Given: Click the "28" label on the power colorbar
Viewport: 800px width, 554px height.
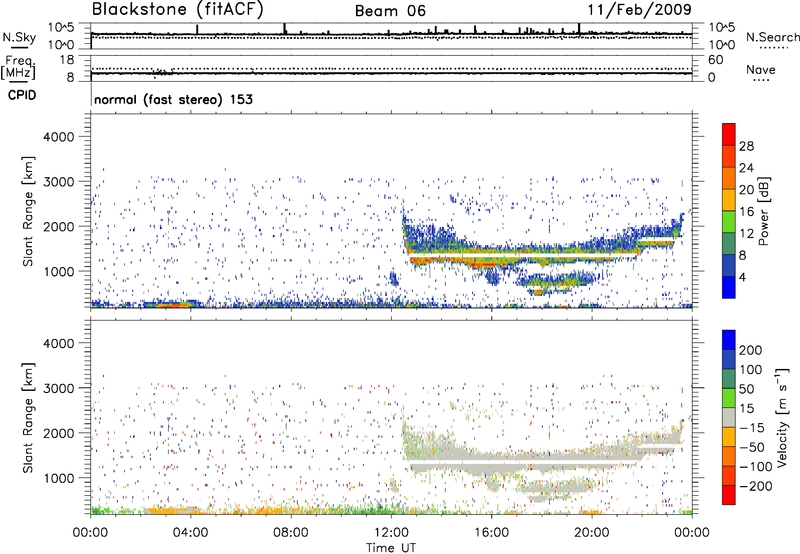Looking at the screenshot, I should pyautogui.click(x=746, y=146).
